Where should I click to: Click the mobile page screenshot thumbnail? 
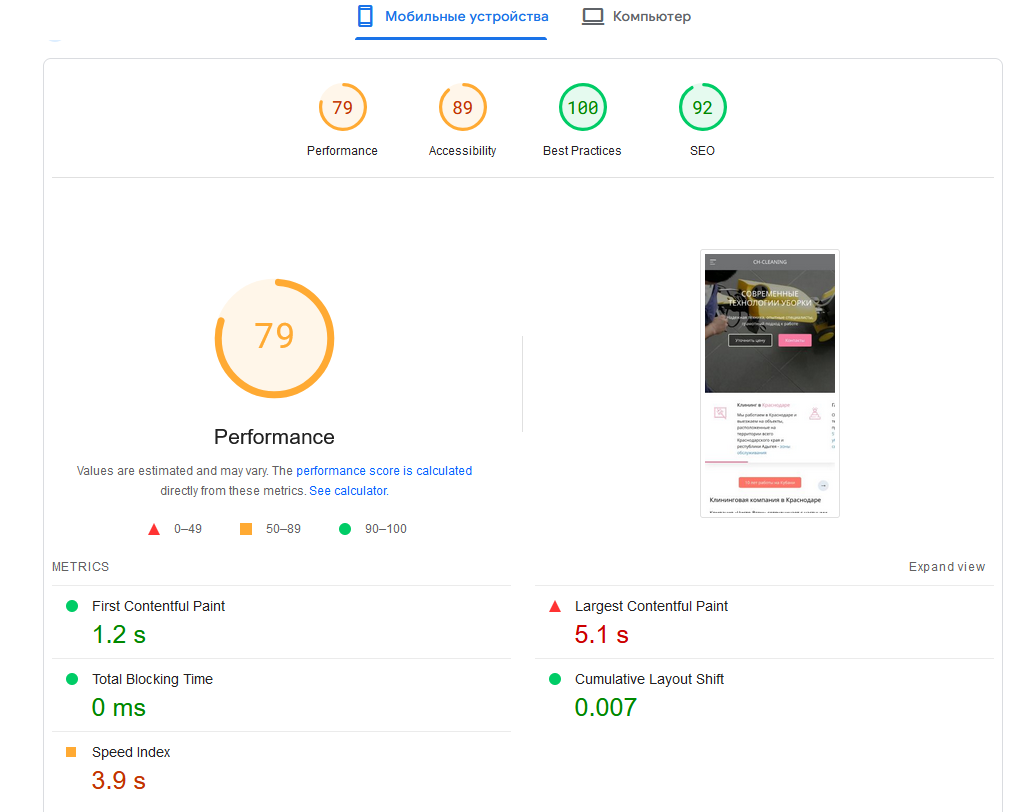pos(770,384)
